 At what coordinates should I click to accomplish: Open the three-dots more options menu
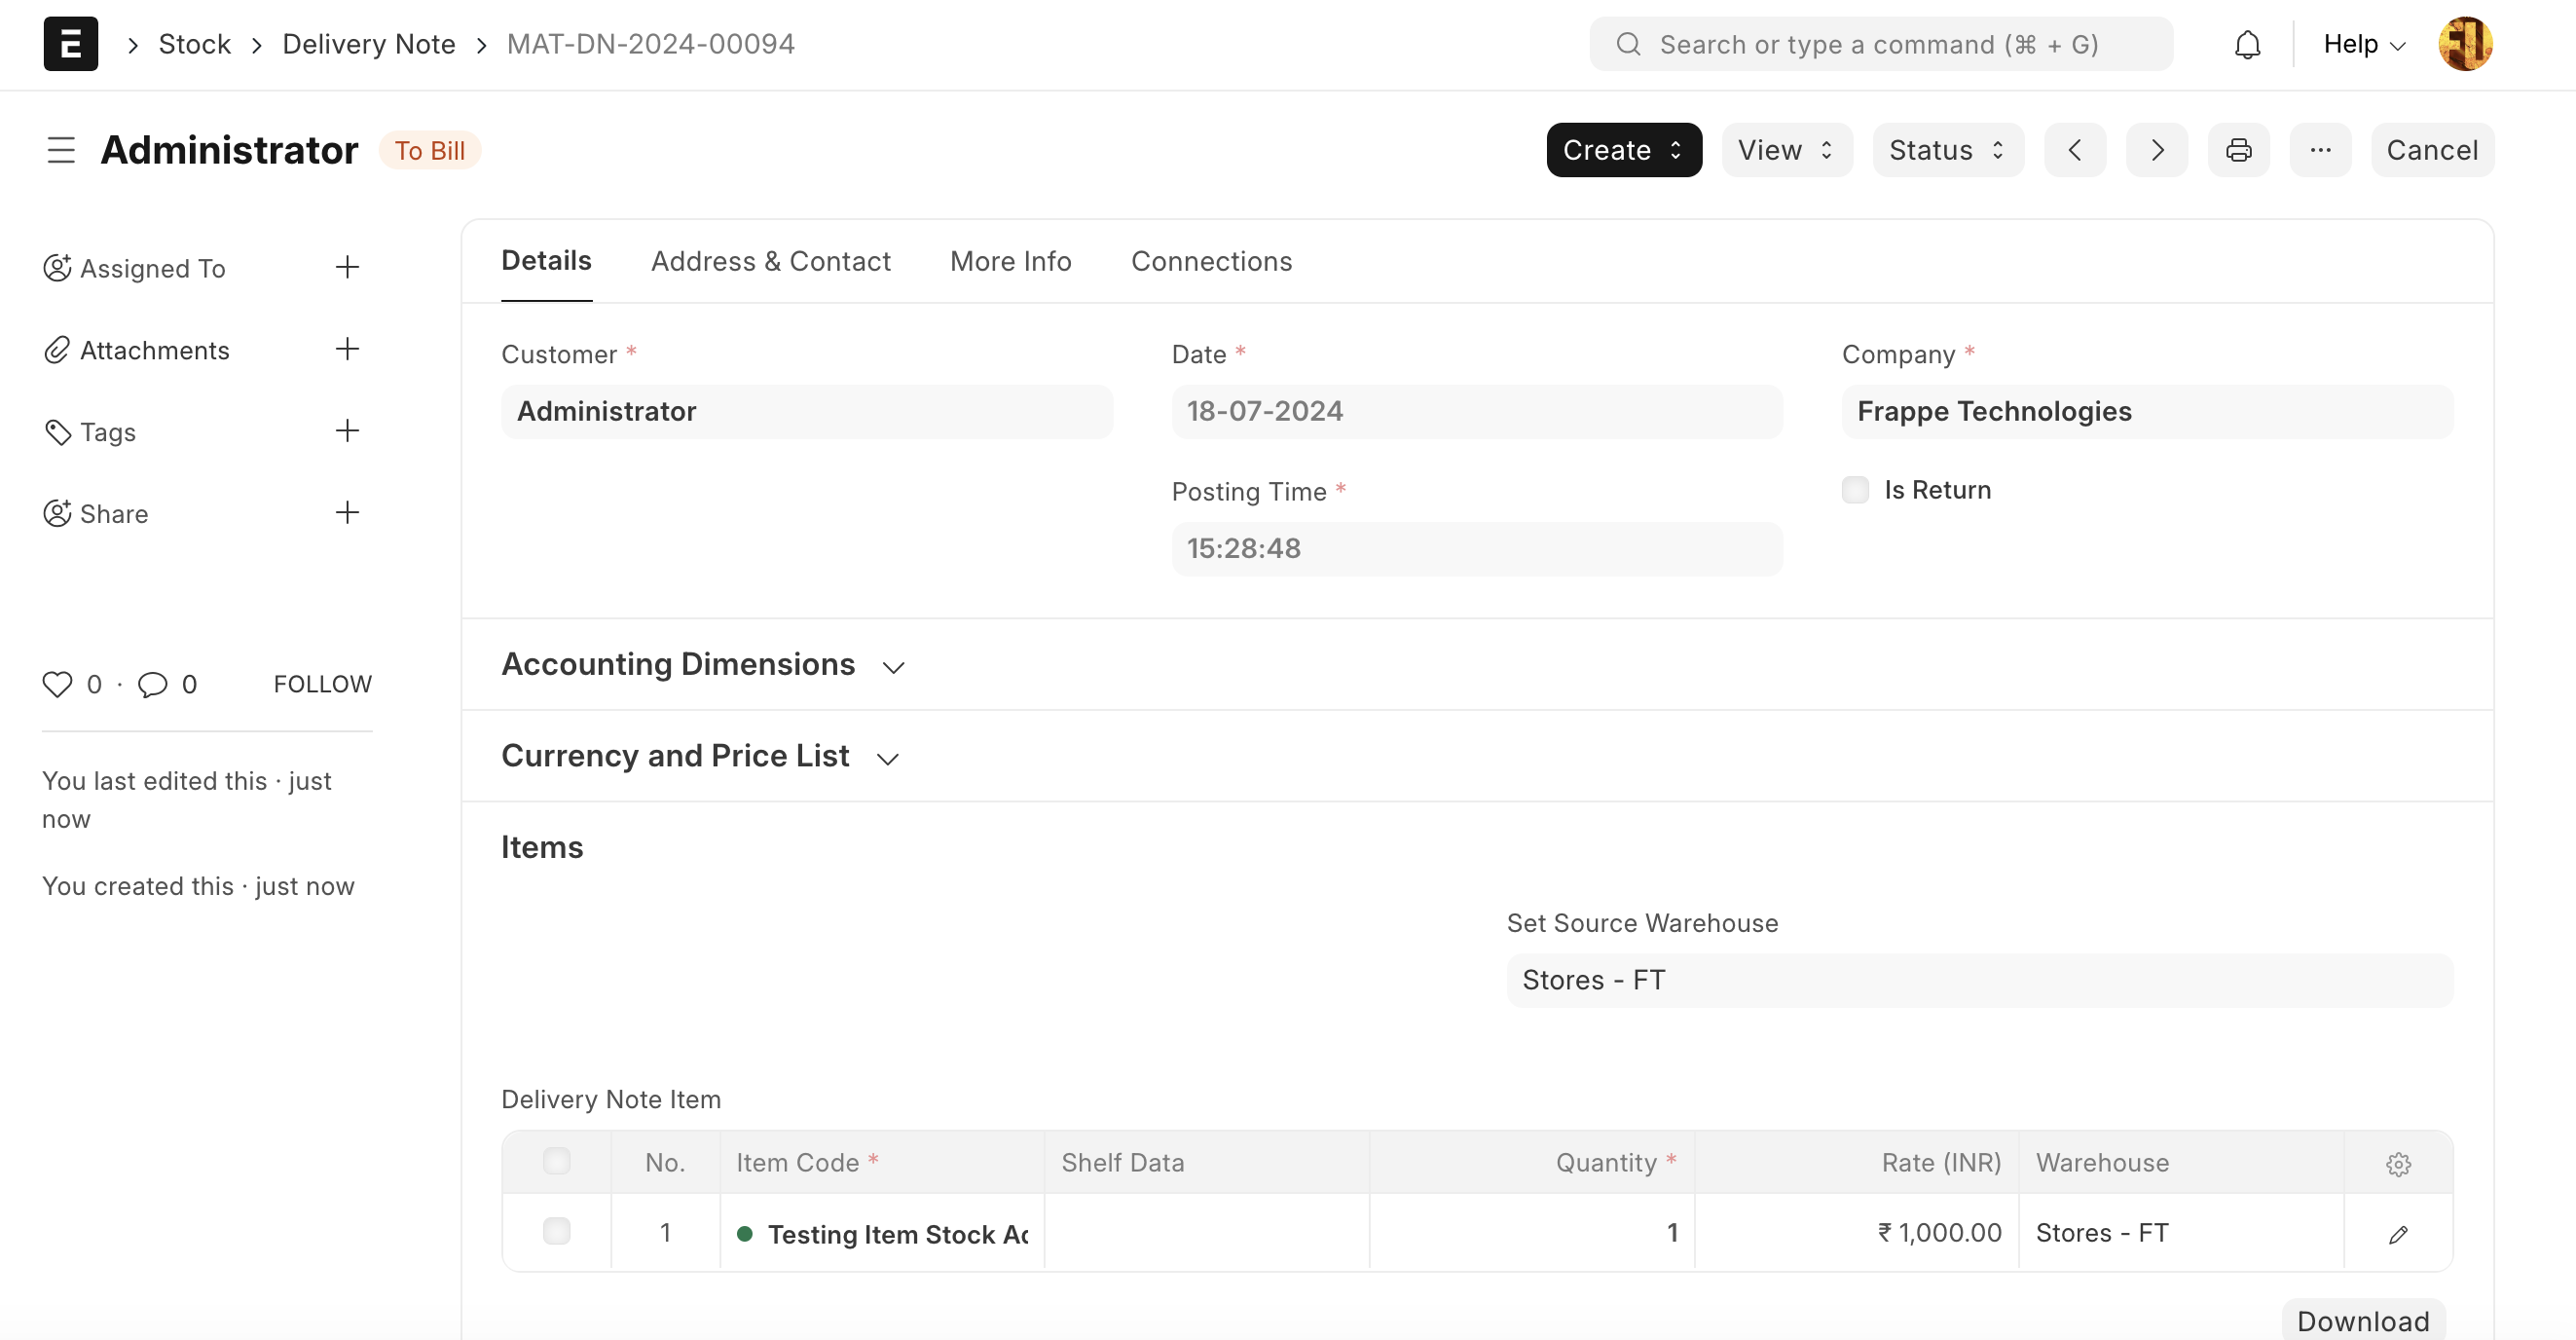tap(2320, 150)
